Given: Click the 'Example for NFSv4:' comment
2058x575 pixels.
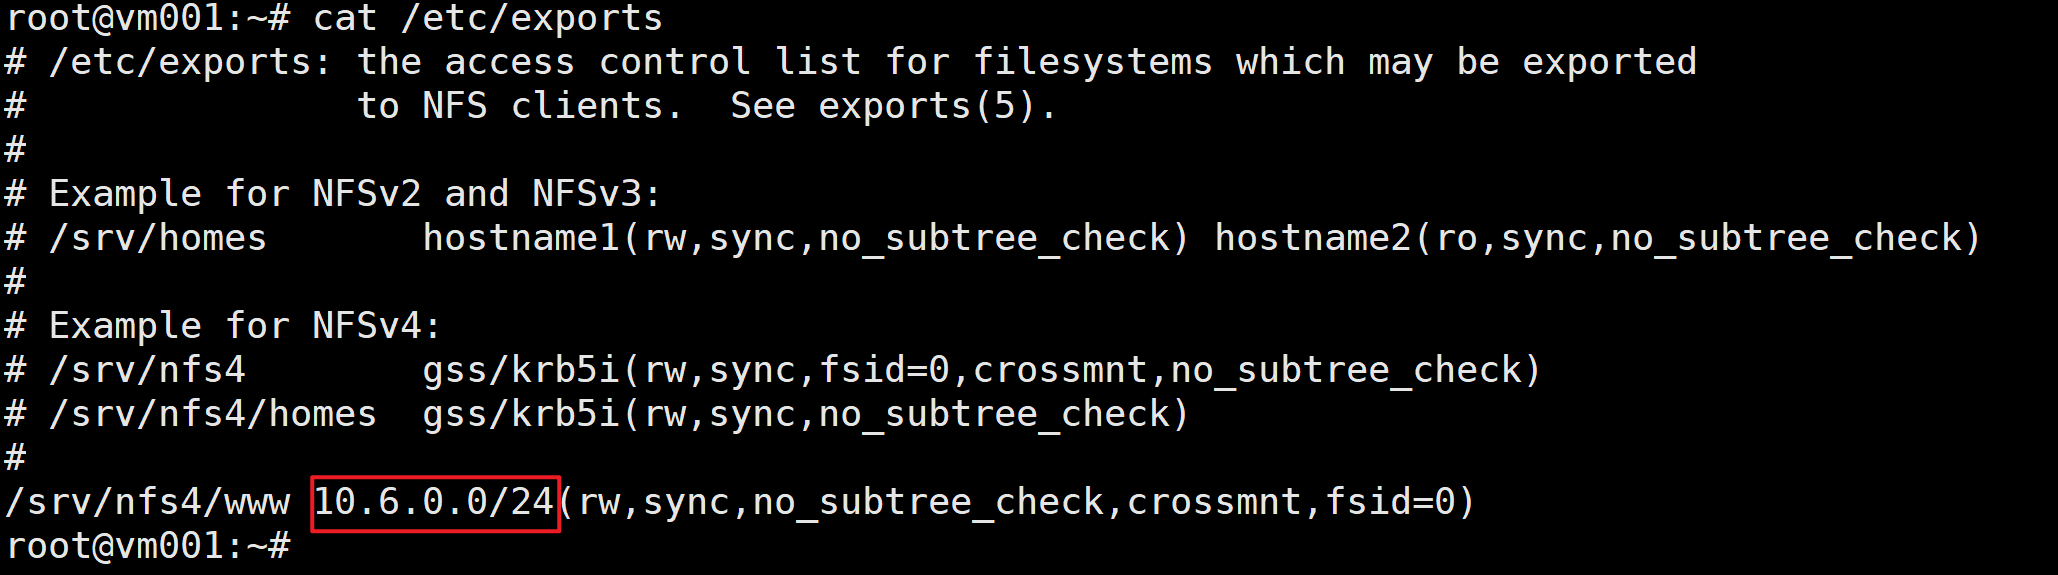Looking at the screenshot, I should [x=245, y=326].
